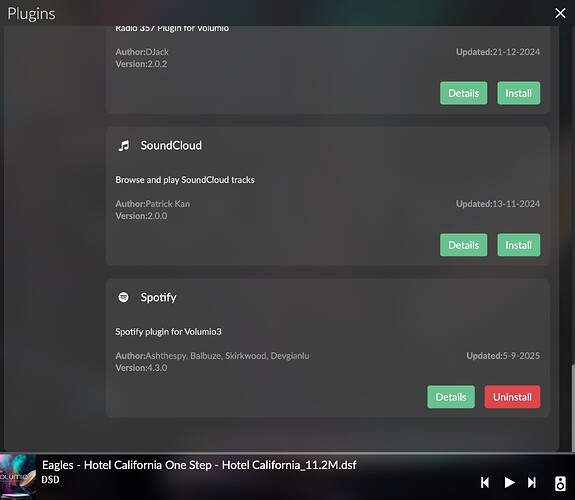Start playback with the play button
Image resolution: width=575 pixels, height=500 pixels.
509,482
